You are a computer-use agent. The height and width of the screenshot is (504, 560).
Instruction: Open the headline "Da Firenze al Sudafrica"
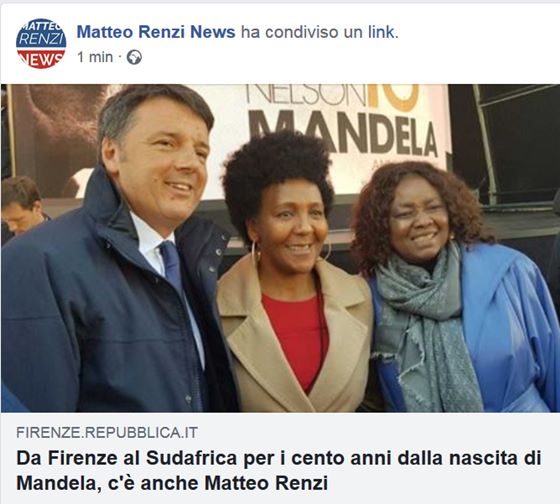point(279,470)
